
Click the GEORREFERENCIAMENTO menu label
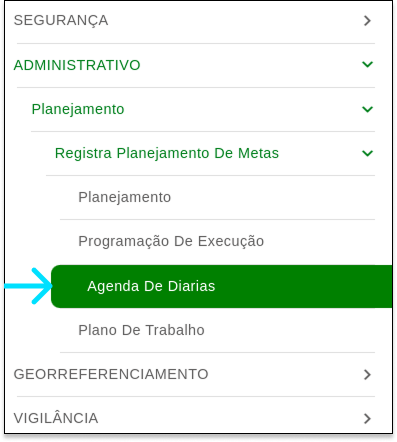(x=111, y=374)
